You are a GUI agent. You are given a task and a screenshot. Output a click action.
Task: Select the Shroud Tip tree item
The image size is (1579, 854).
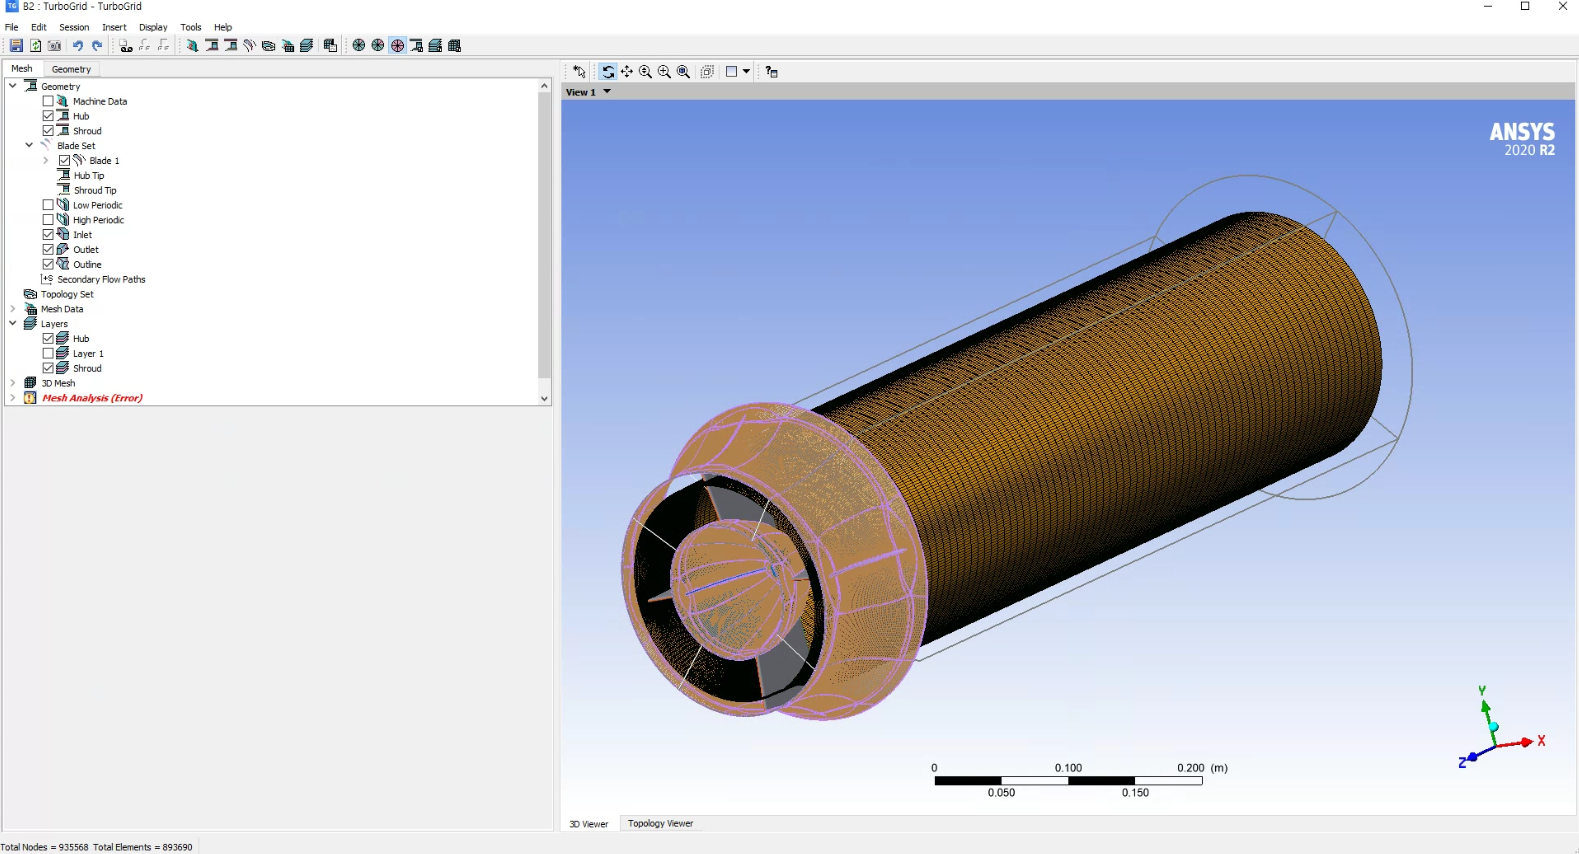point(95,190)
